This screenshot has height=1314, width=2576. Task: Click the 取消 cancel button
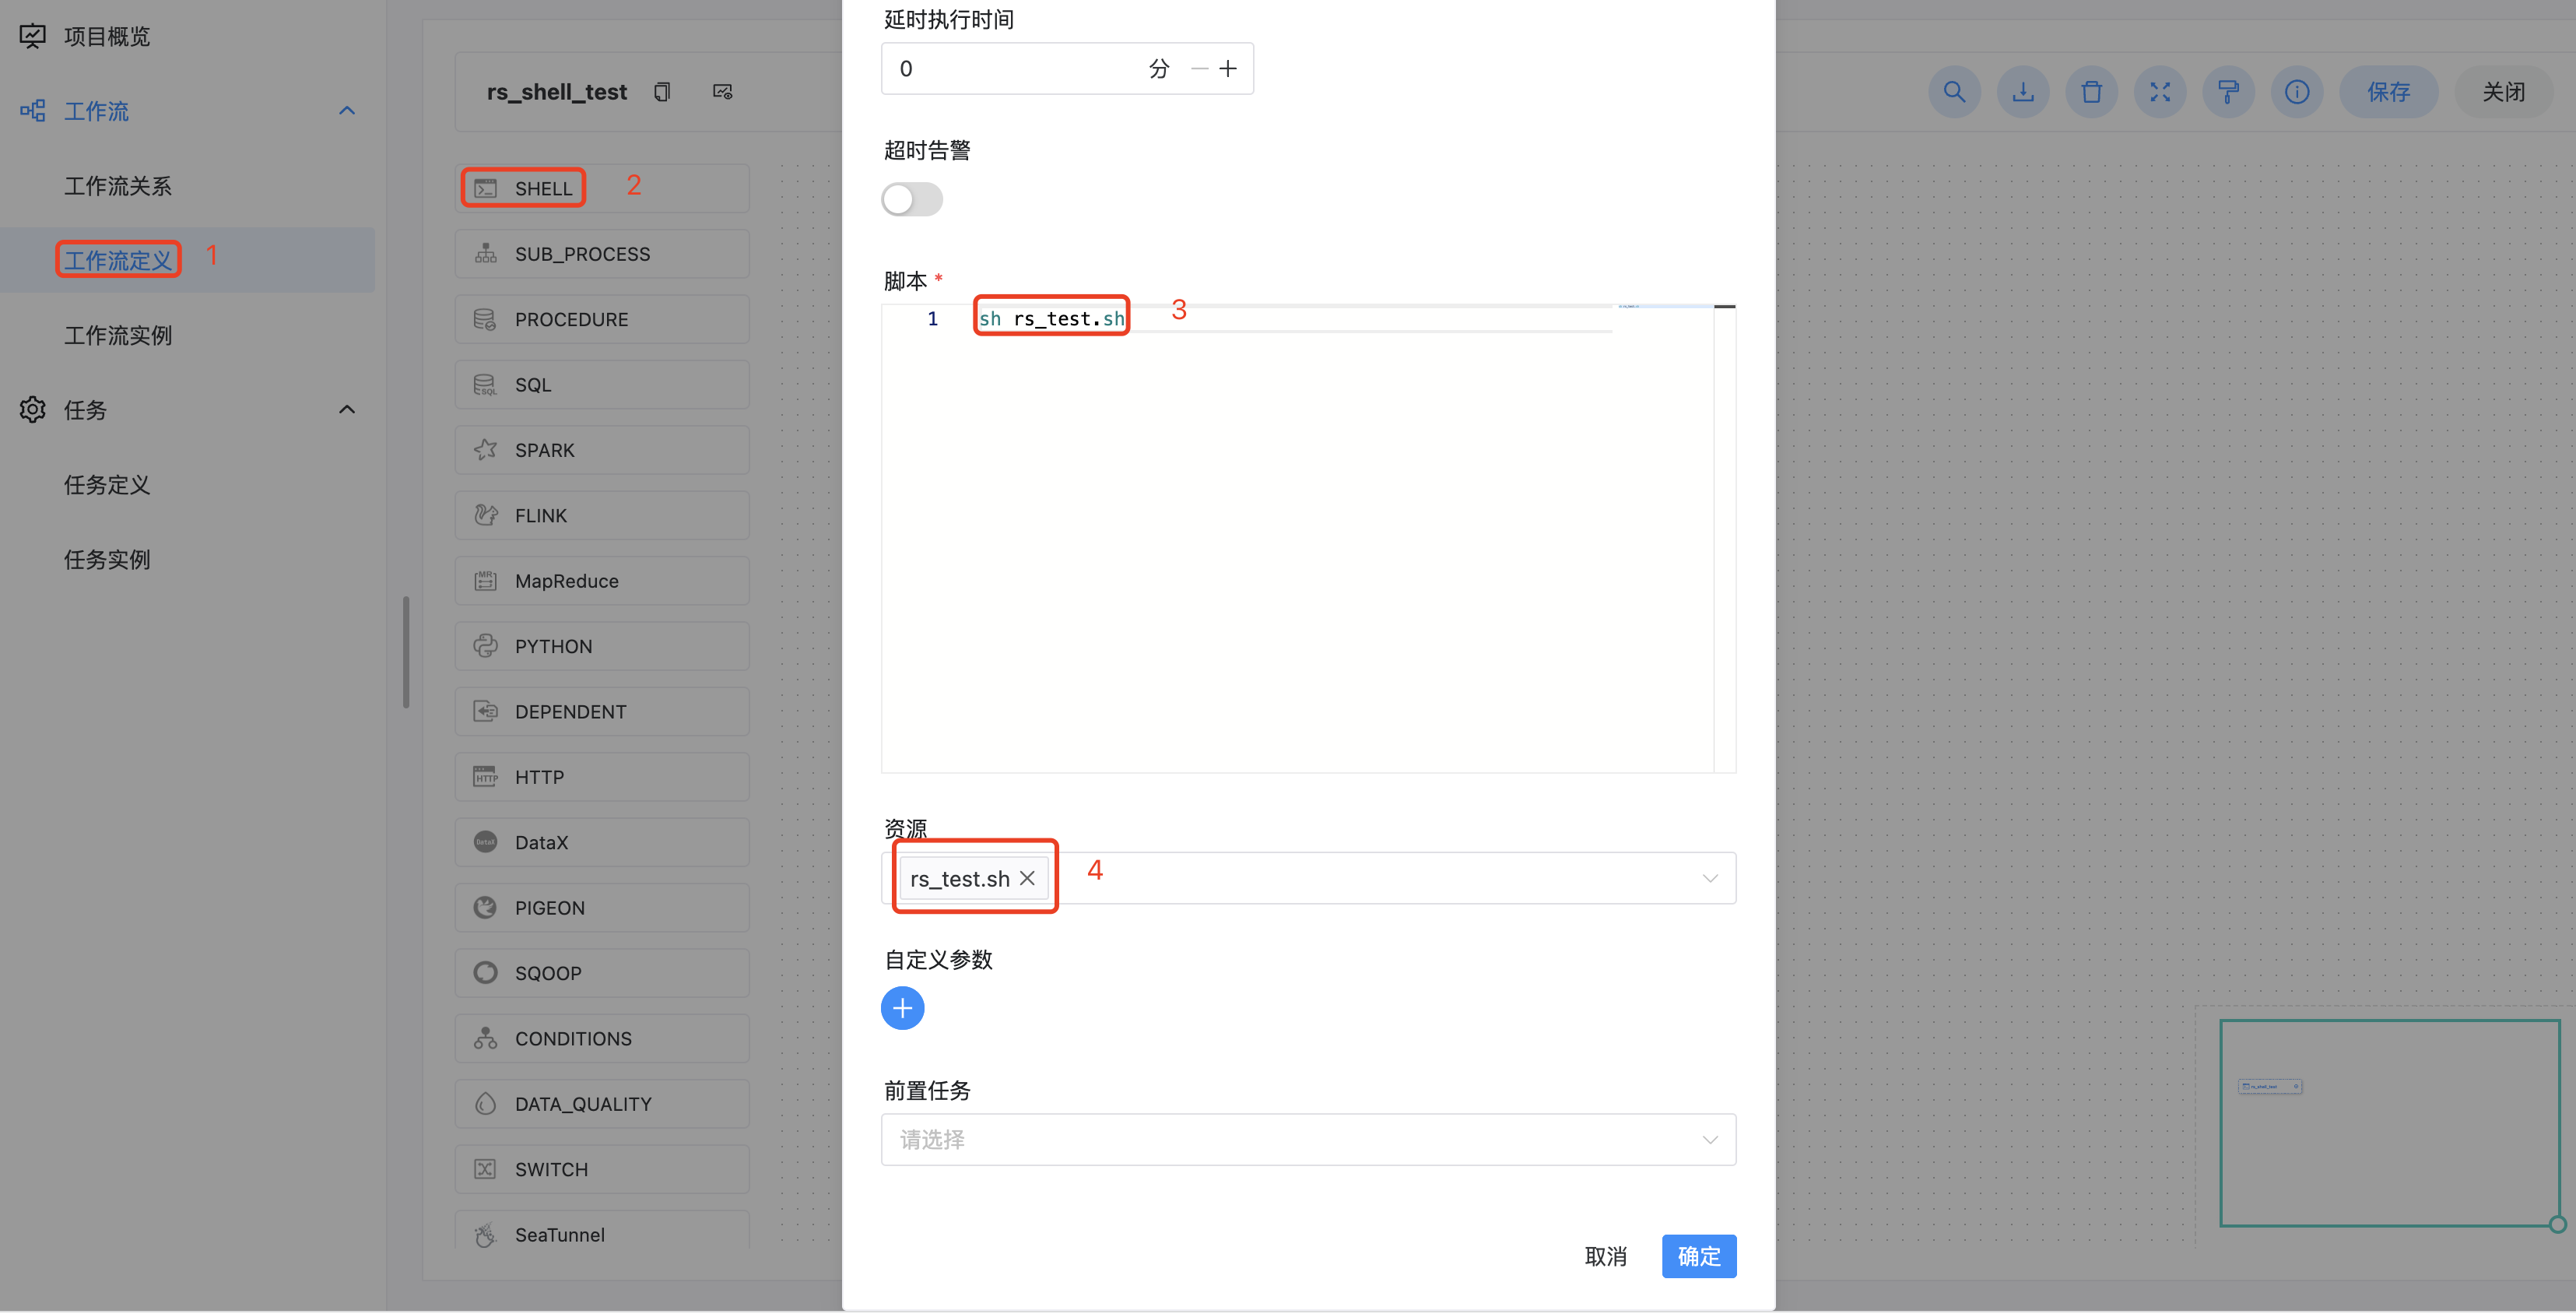point(1605,1256)
